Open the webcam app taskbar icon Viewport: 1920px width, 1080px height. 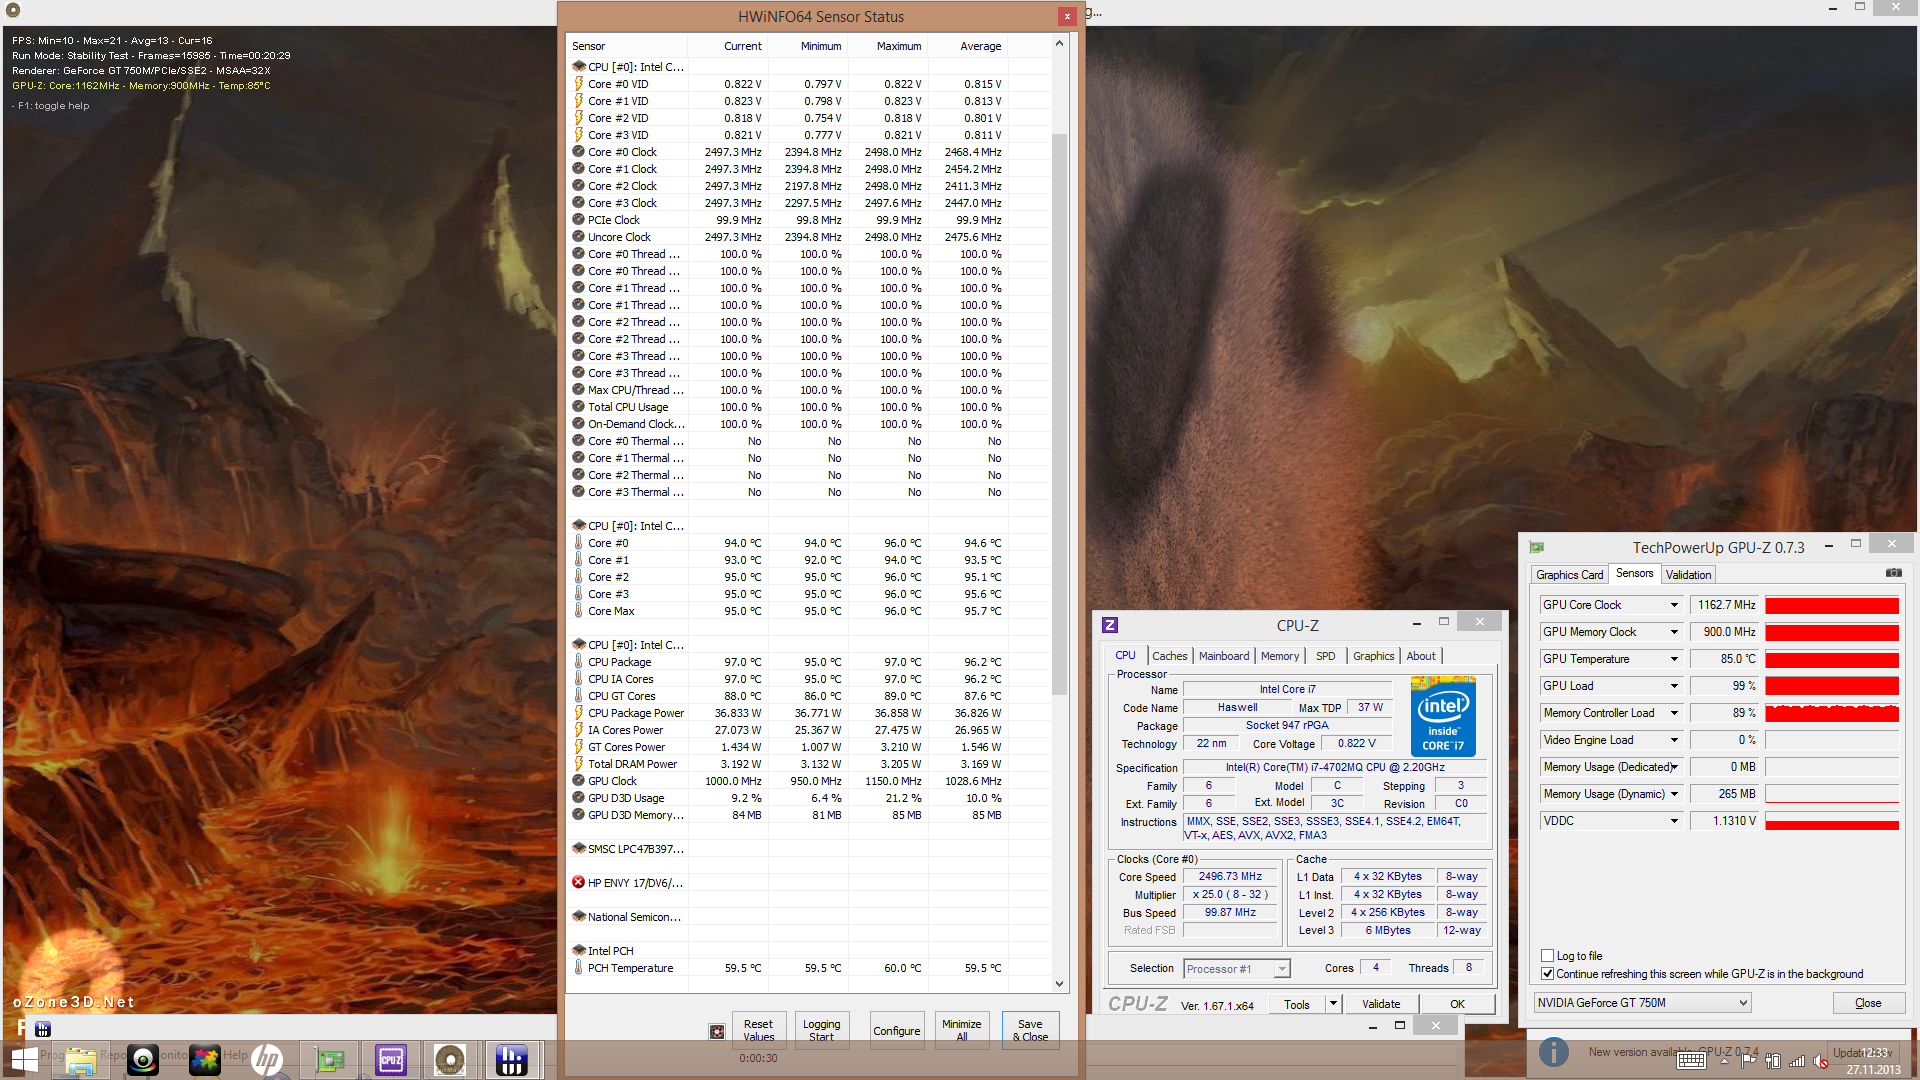(x=143, y=1060)
